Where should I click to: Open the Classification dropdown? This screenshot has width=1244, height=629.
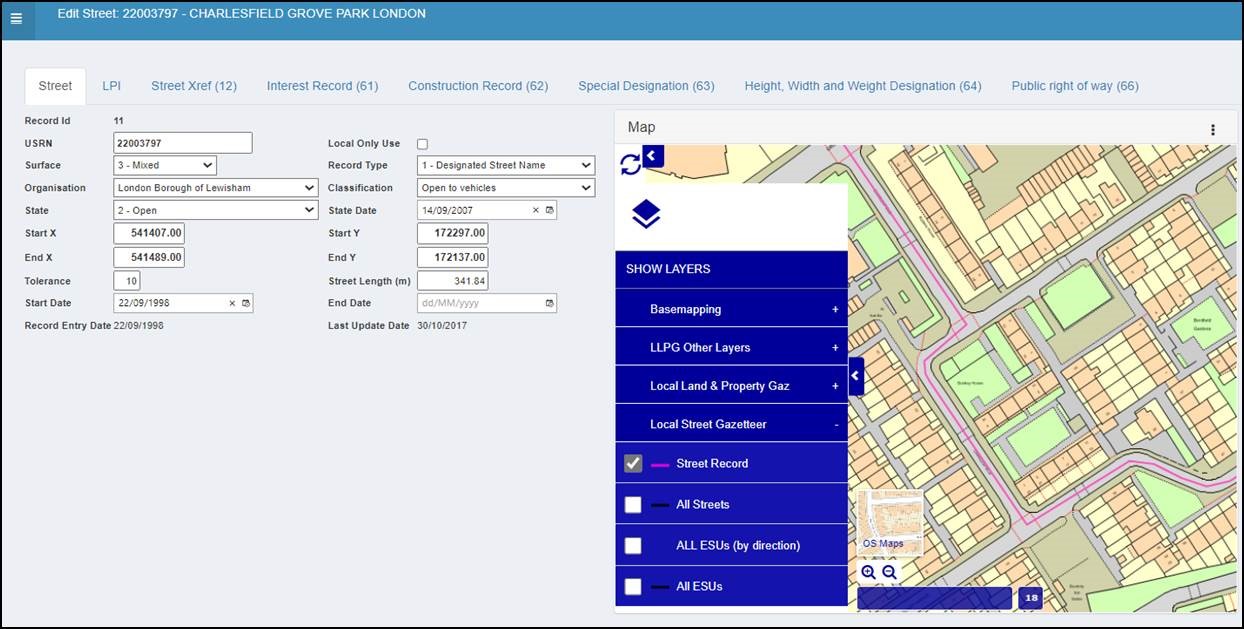[x=506, y=188]
